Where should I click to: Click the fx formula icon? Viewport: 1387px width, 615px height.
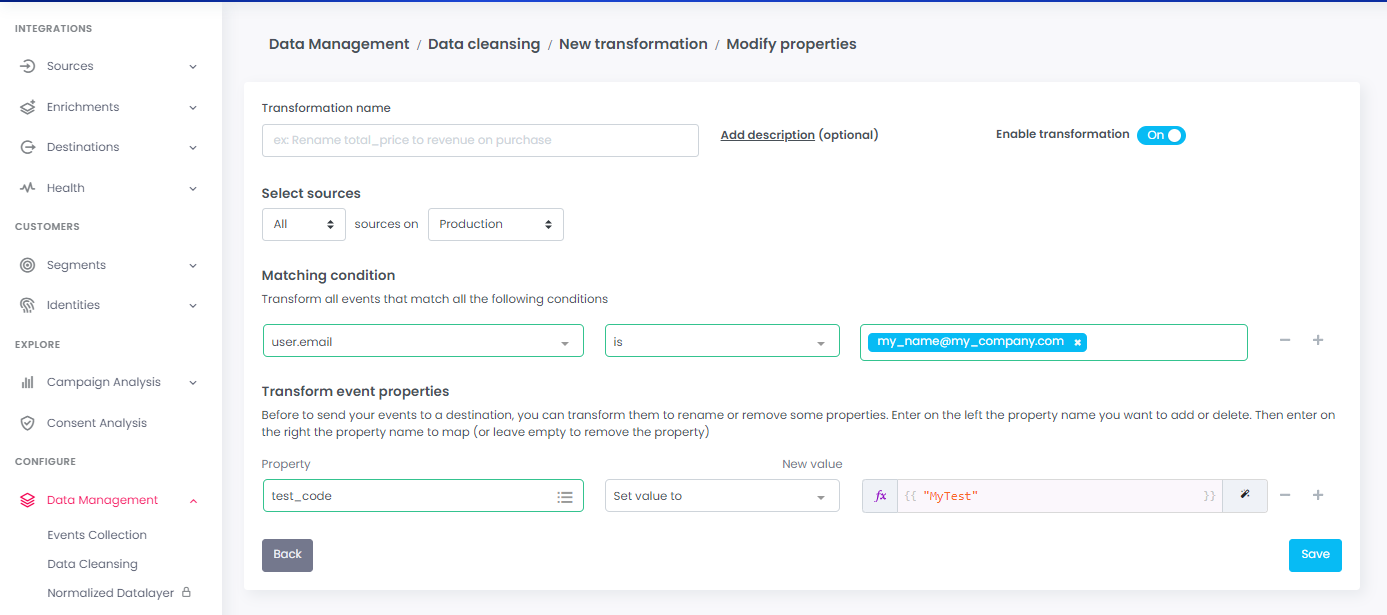(x=880, y=496)
